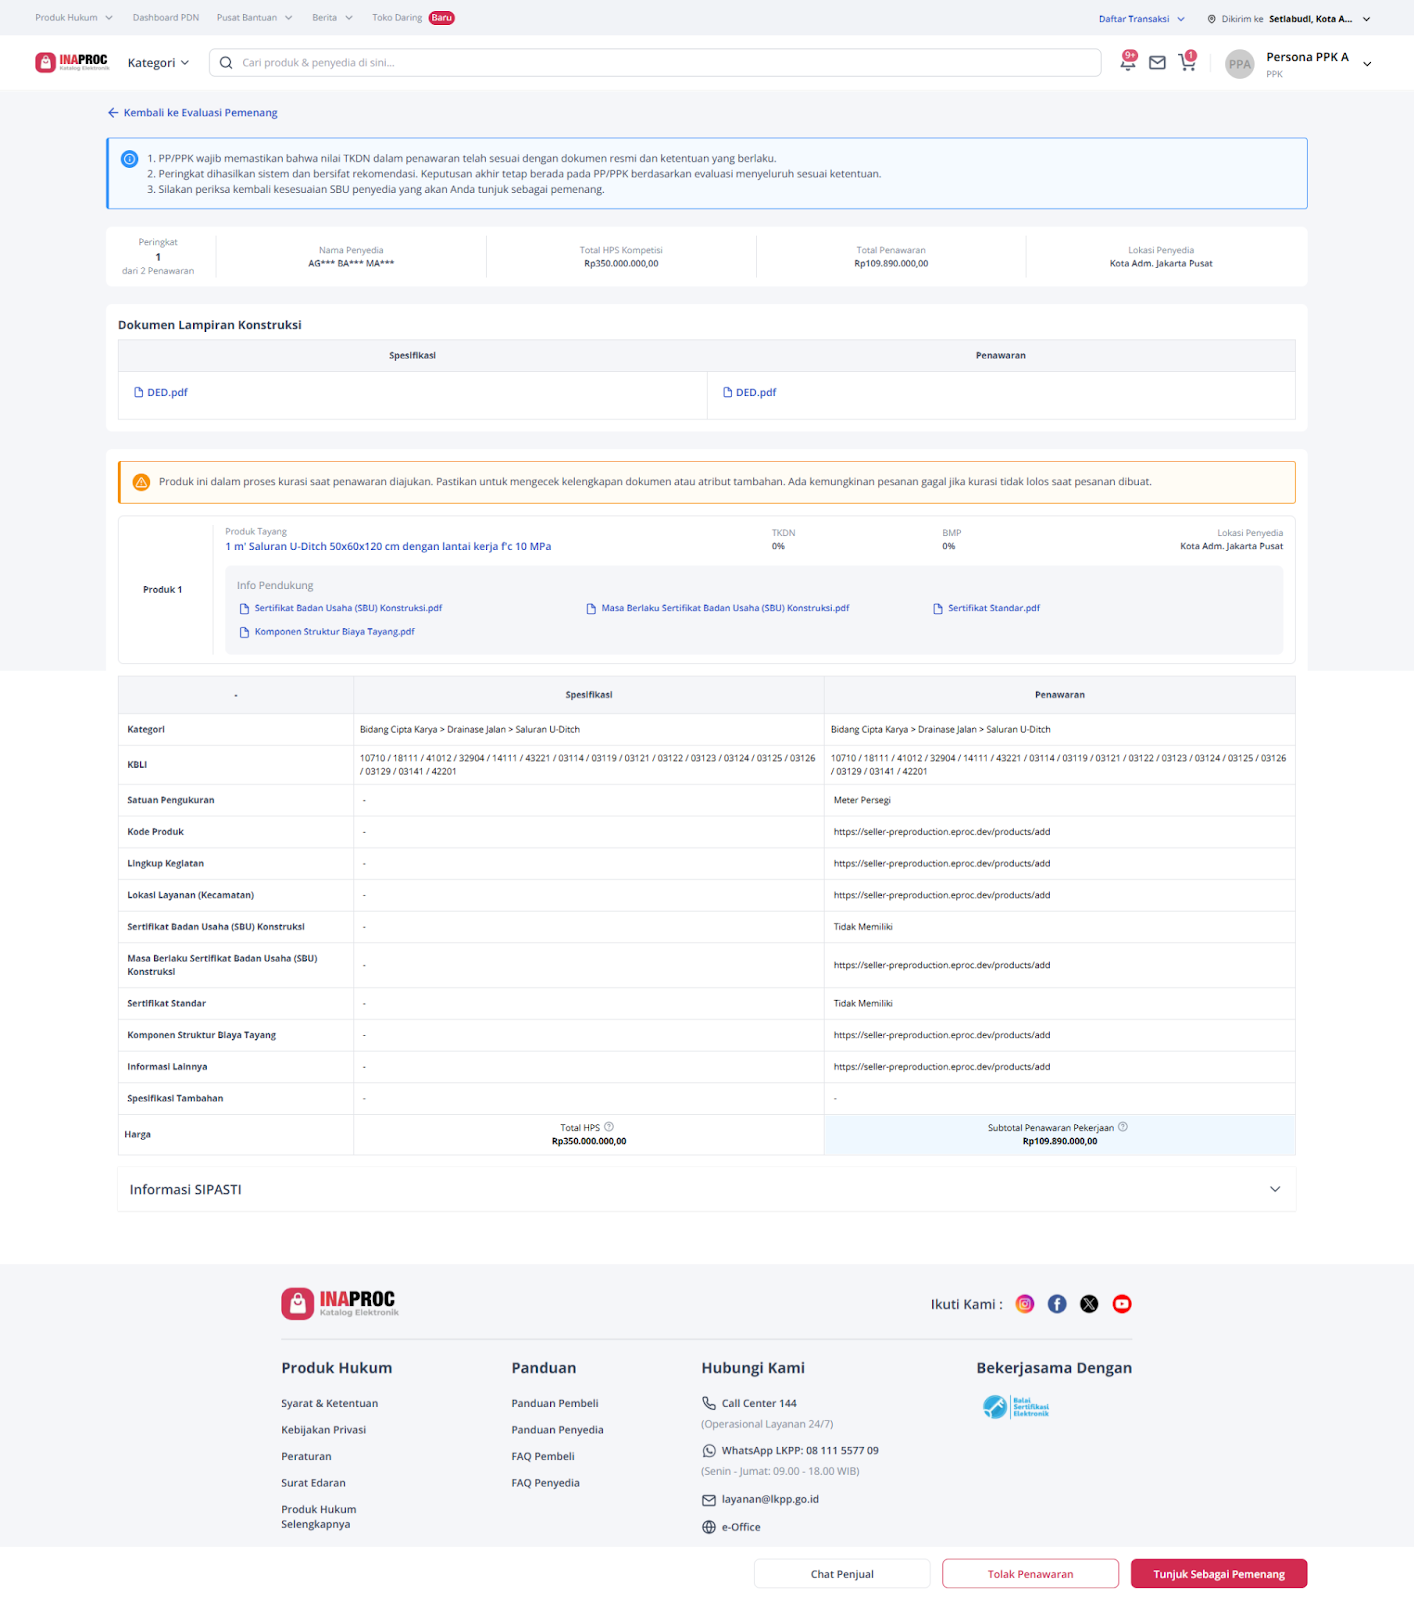This screenshot has width=1414, height=1600.
Task: Click Tunjuk Sebagai Pemenang button
Action: pos(1219,1574)
